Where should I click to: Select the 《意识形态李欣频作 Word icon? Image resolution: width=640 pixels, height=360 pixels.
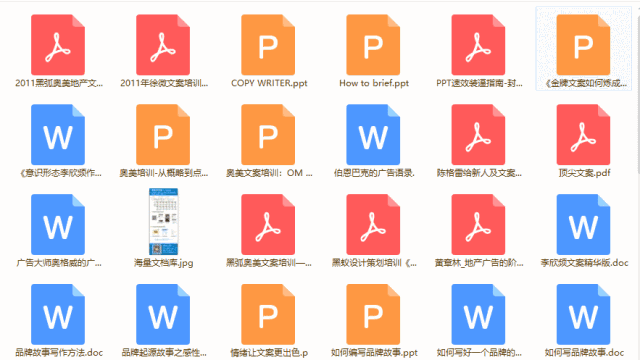tap(58, 135)
